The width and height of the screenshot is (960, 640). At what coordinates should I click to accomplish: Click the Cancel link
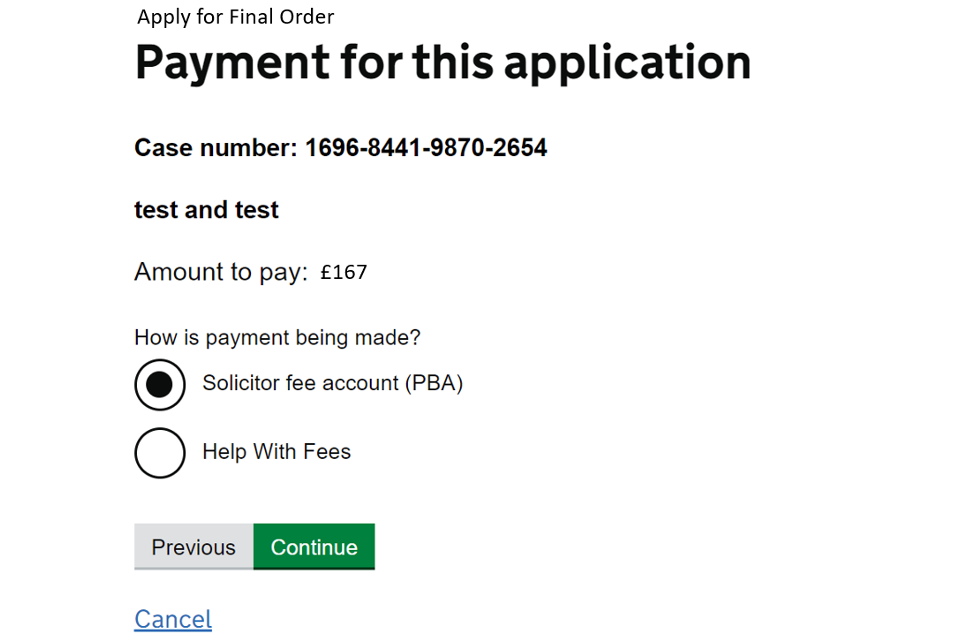point(173,619)
